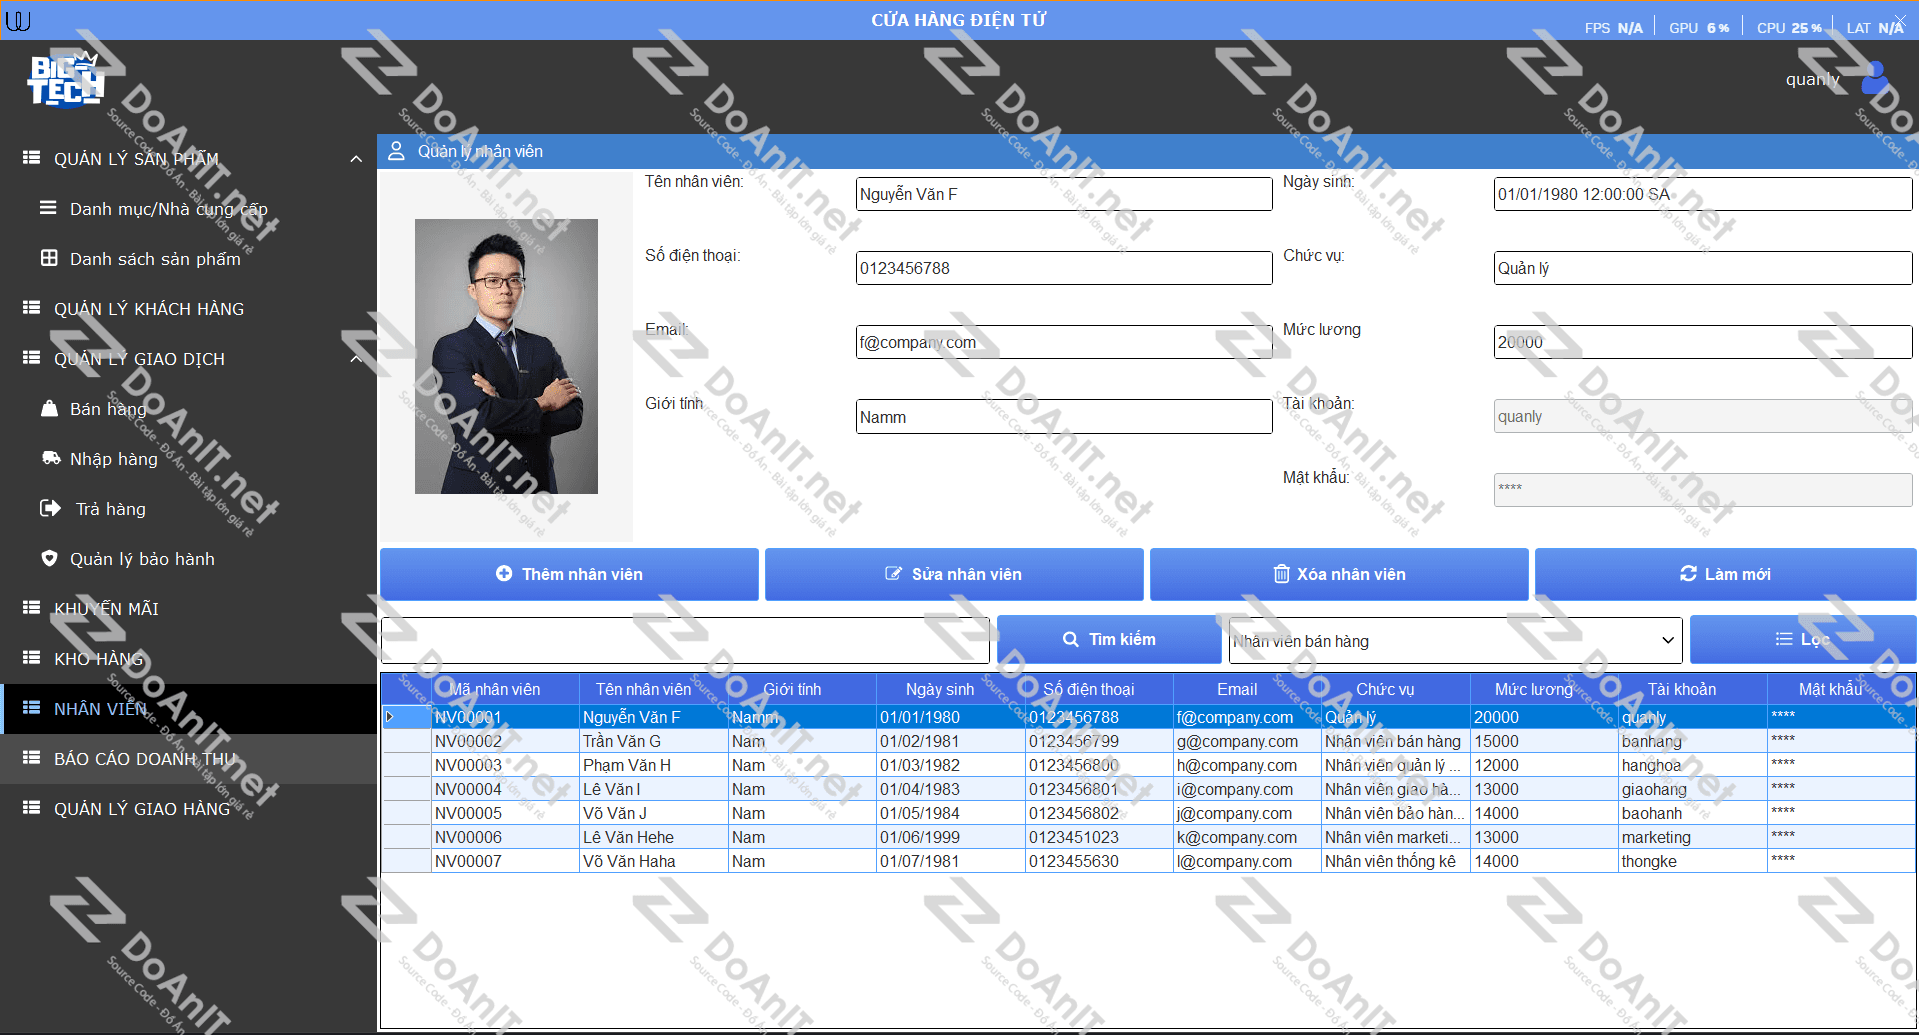Click the employee search text box
The height and width of the screenshot is (1035, 1919).
click(685, 640)
